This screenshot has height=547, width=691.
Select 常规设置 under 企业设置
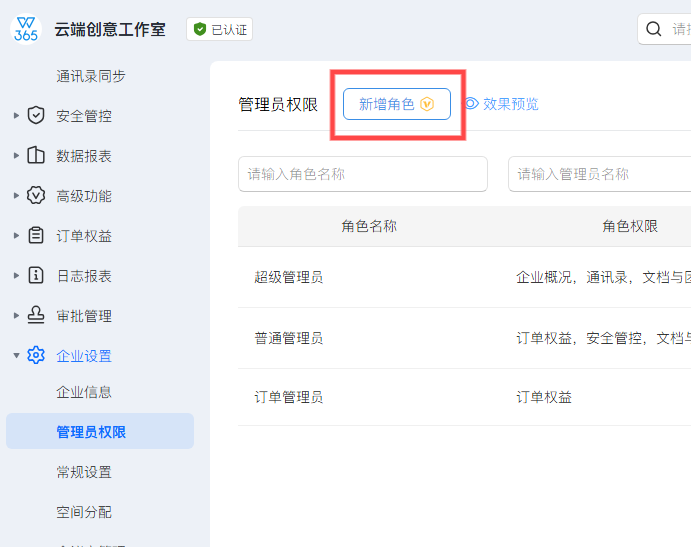[x=84, y=472]
